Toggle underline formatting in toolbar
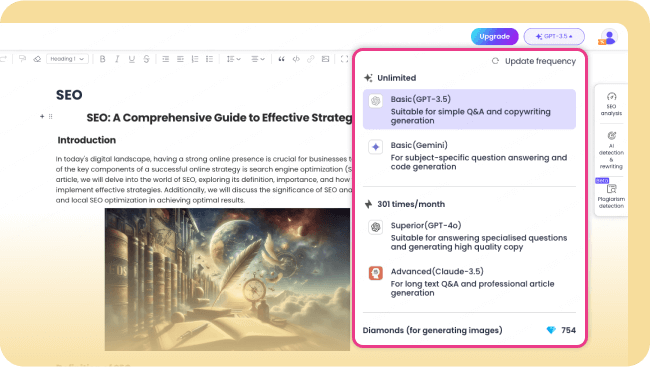This screenshot has width=650, height=367. pos(132,59)
